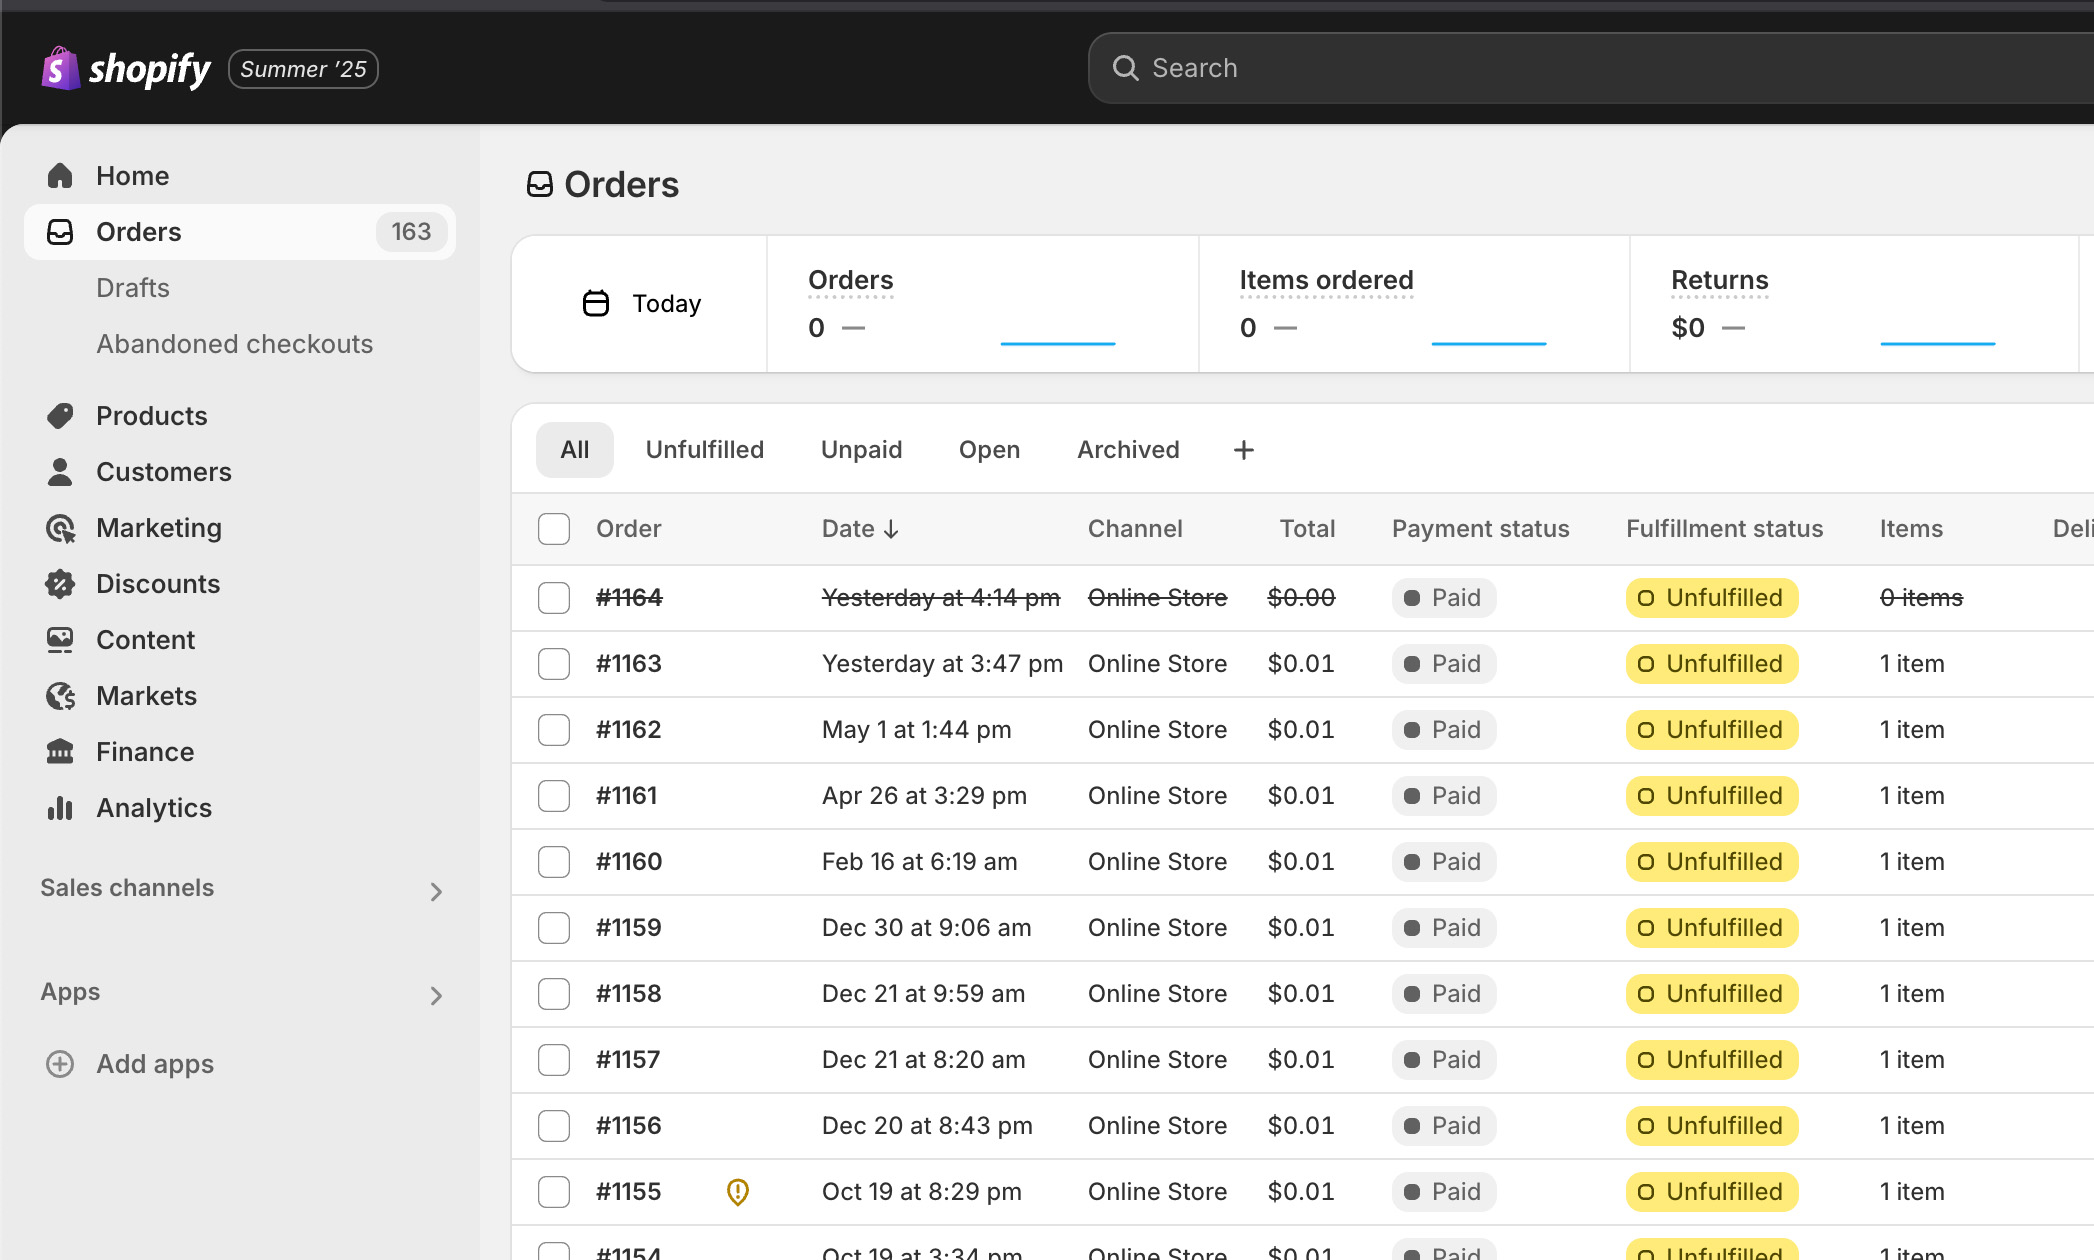Viewport: 2094px width, 1260px height.
Task: Click the Items column header
Action: pyautogui.click(x=1911, y=529)
